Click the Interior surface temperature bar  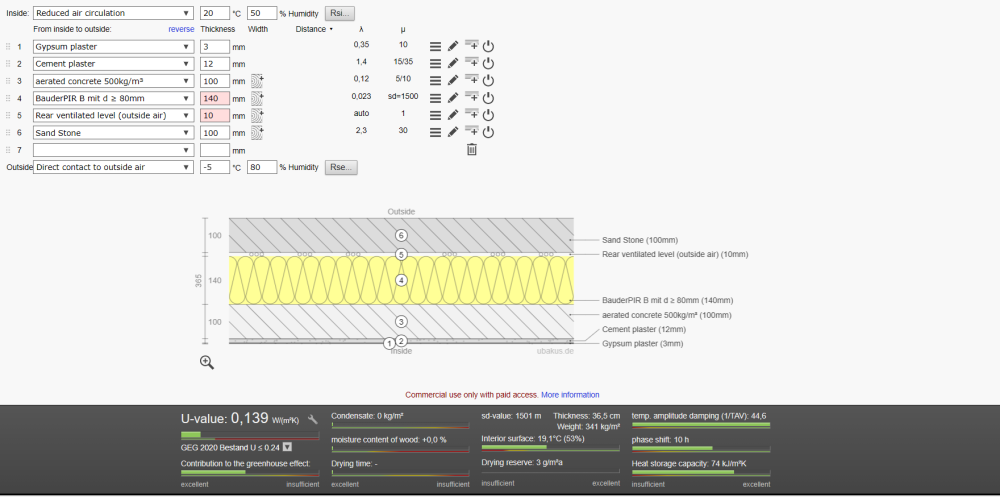(550, 448)
